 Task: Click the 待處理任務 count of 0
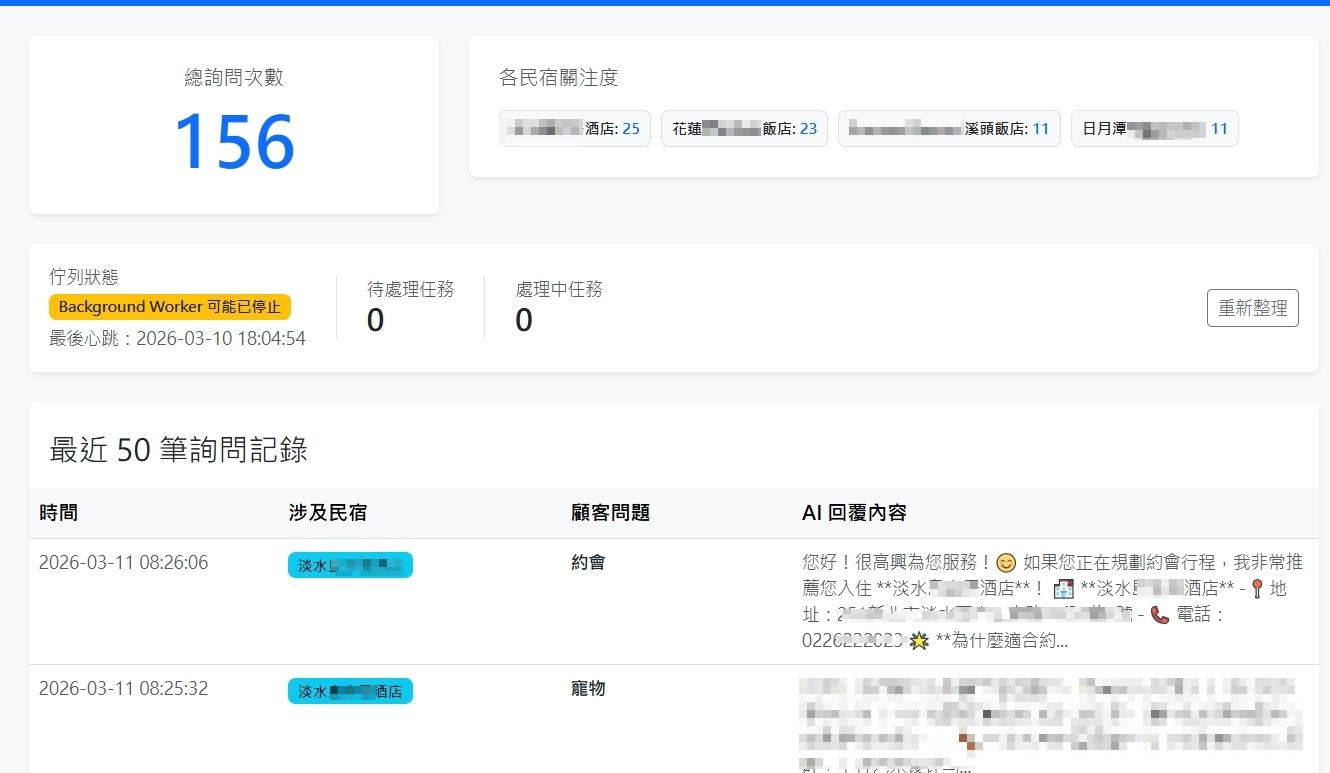click(375, 320)
